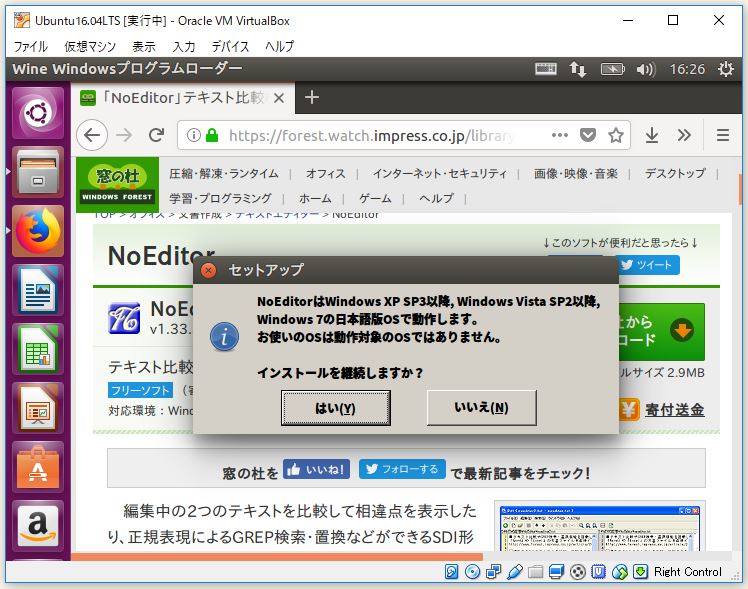Screen dimensions: 748x589
Task: Open battery indicator in Ubuntu panel
Action: 613,69
